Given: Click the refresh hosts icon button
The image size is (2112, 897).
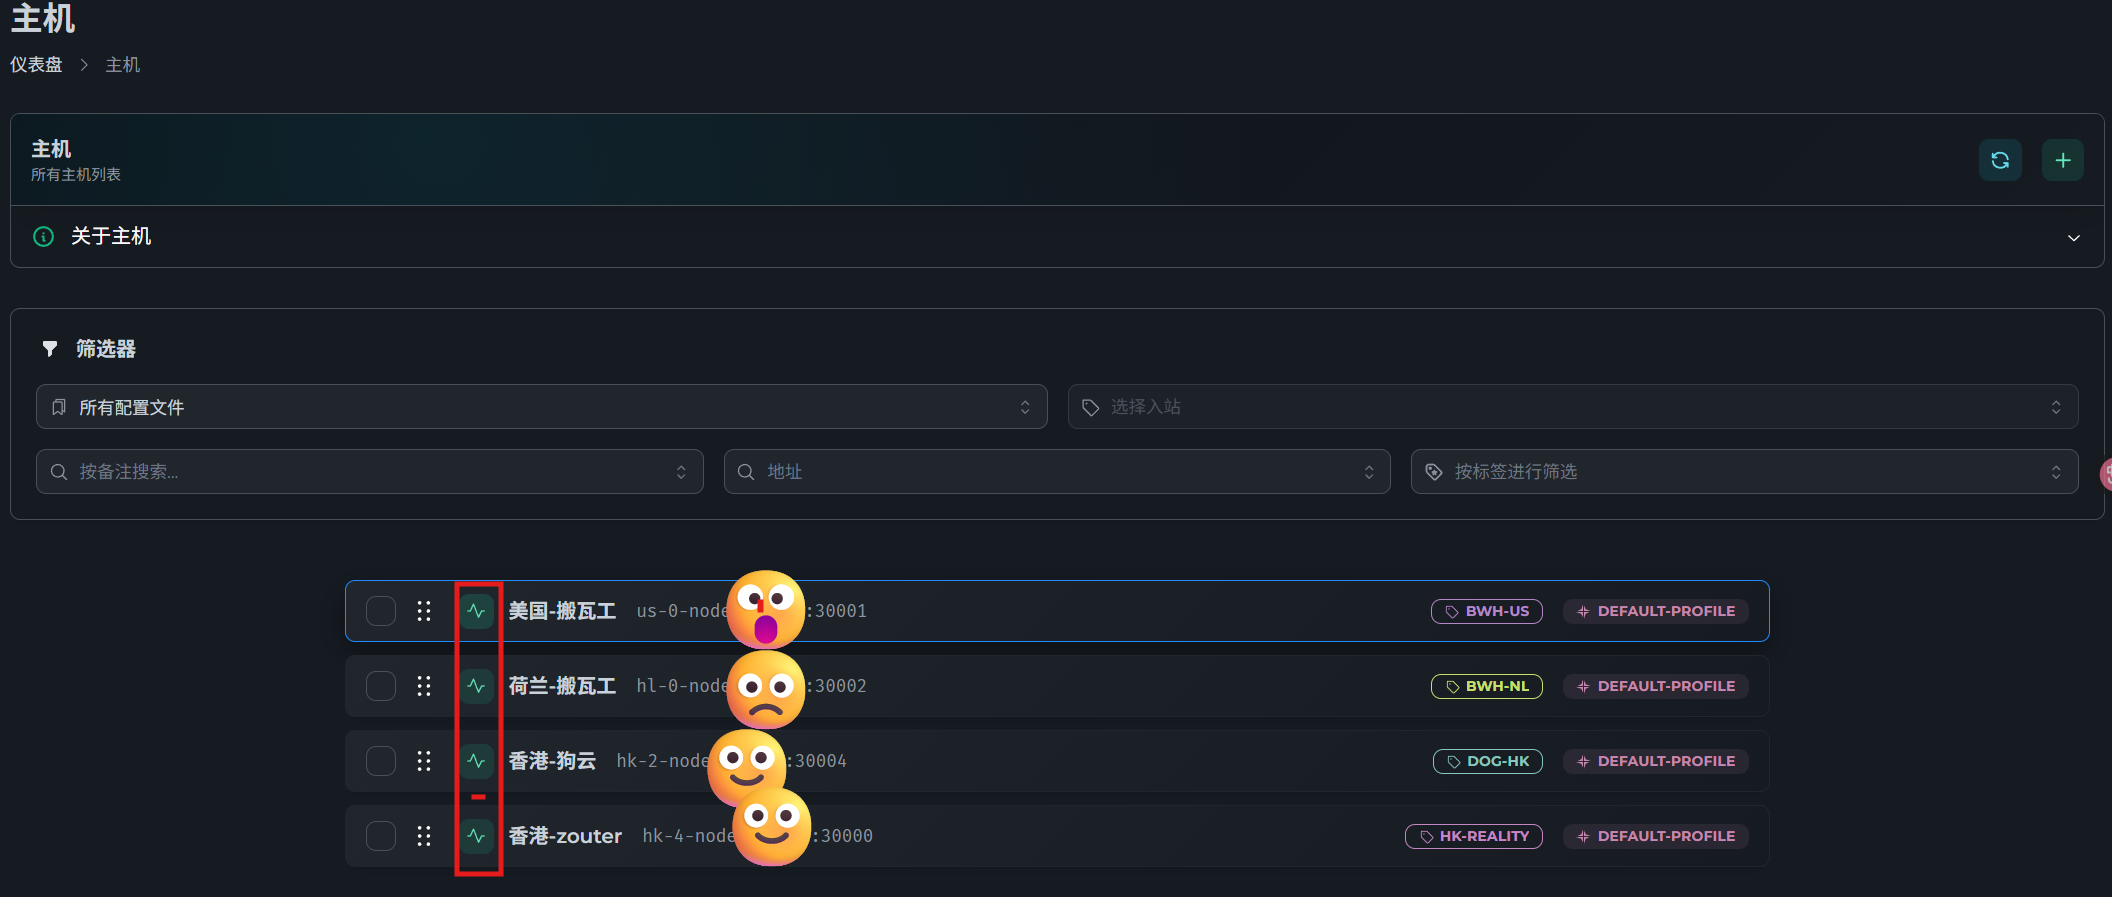Looking at the screenshot, I should tap(2000, 160).
